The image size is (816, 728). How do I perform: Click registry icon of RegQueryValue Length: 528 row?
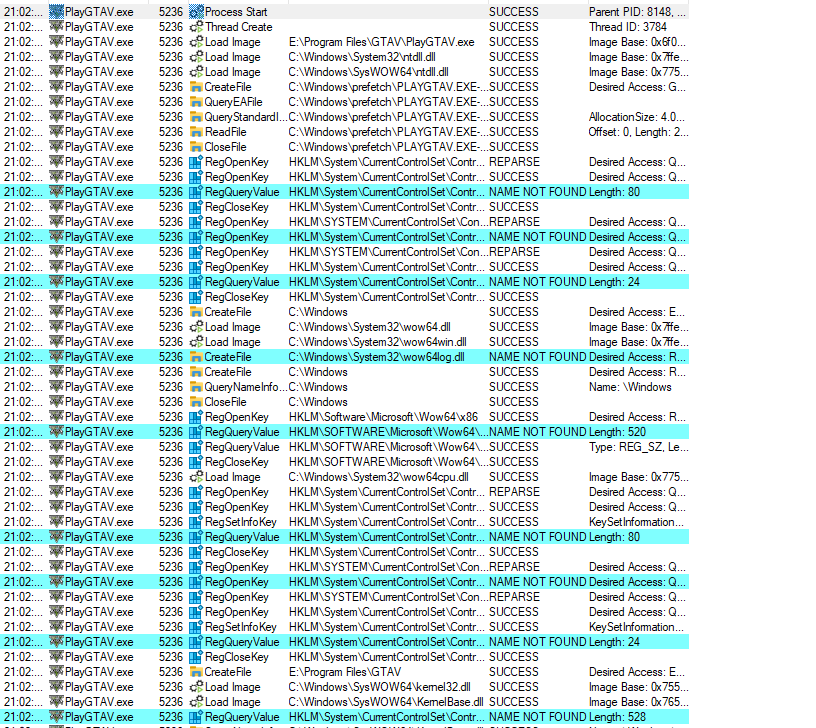196,717
